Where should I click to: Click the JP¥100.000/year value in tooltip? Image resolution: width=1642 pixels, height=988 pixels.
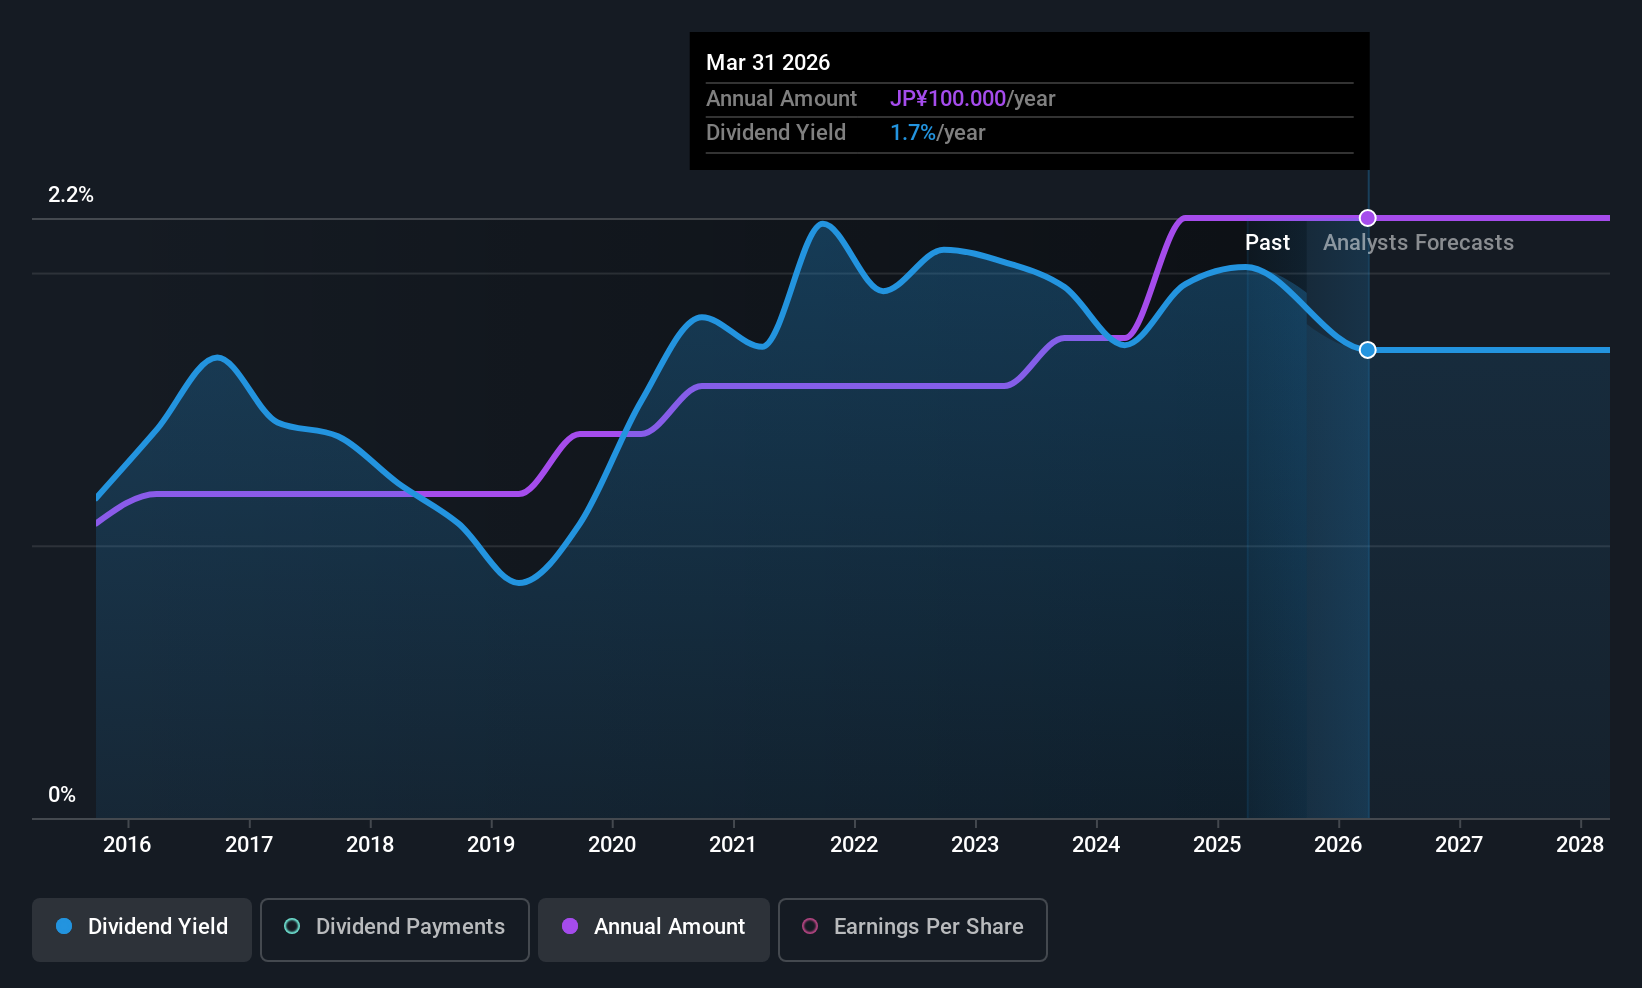tap(973, 99)
